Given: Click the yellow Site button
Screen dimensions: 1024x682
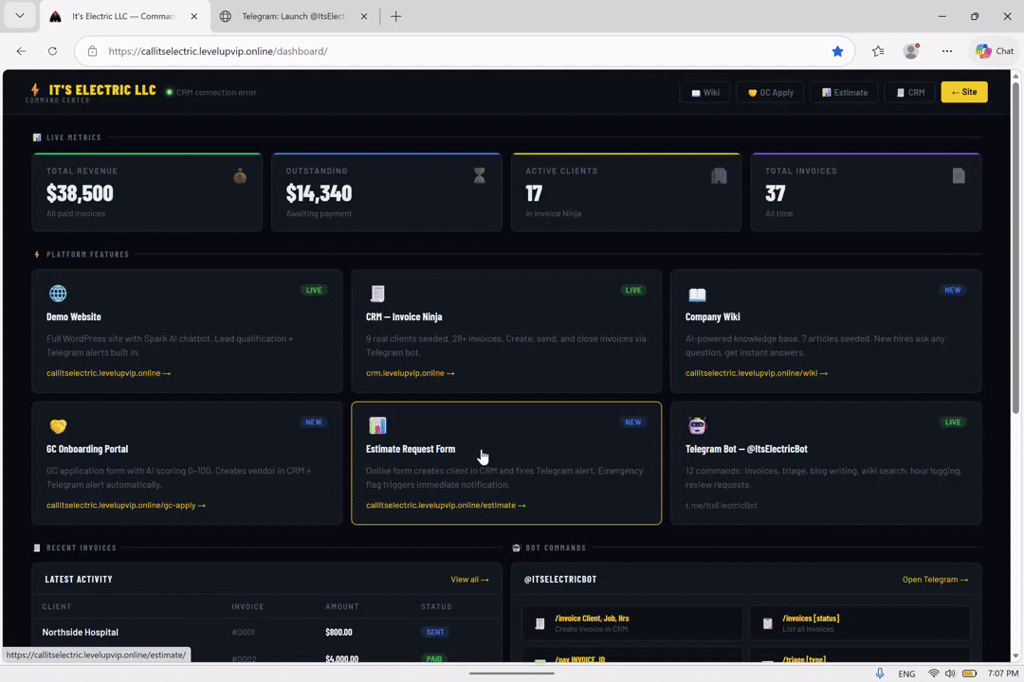Looking at the screenshot, I should click(964, 92).
